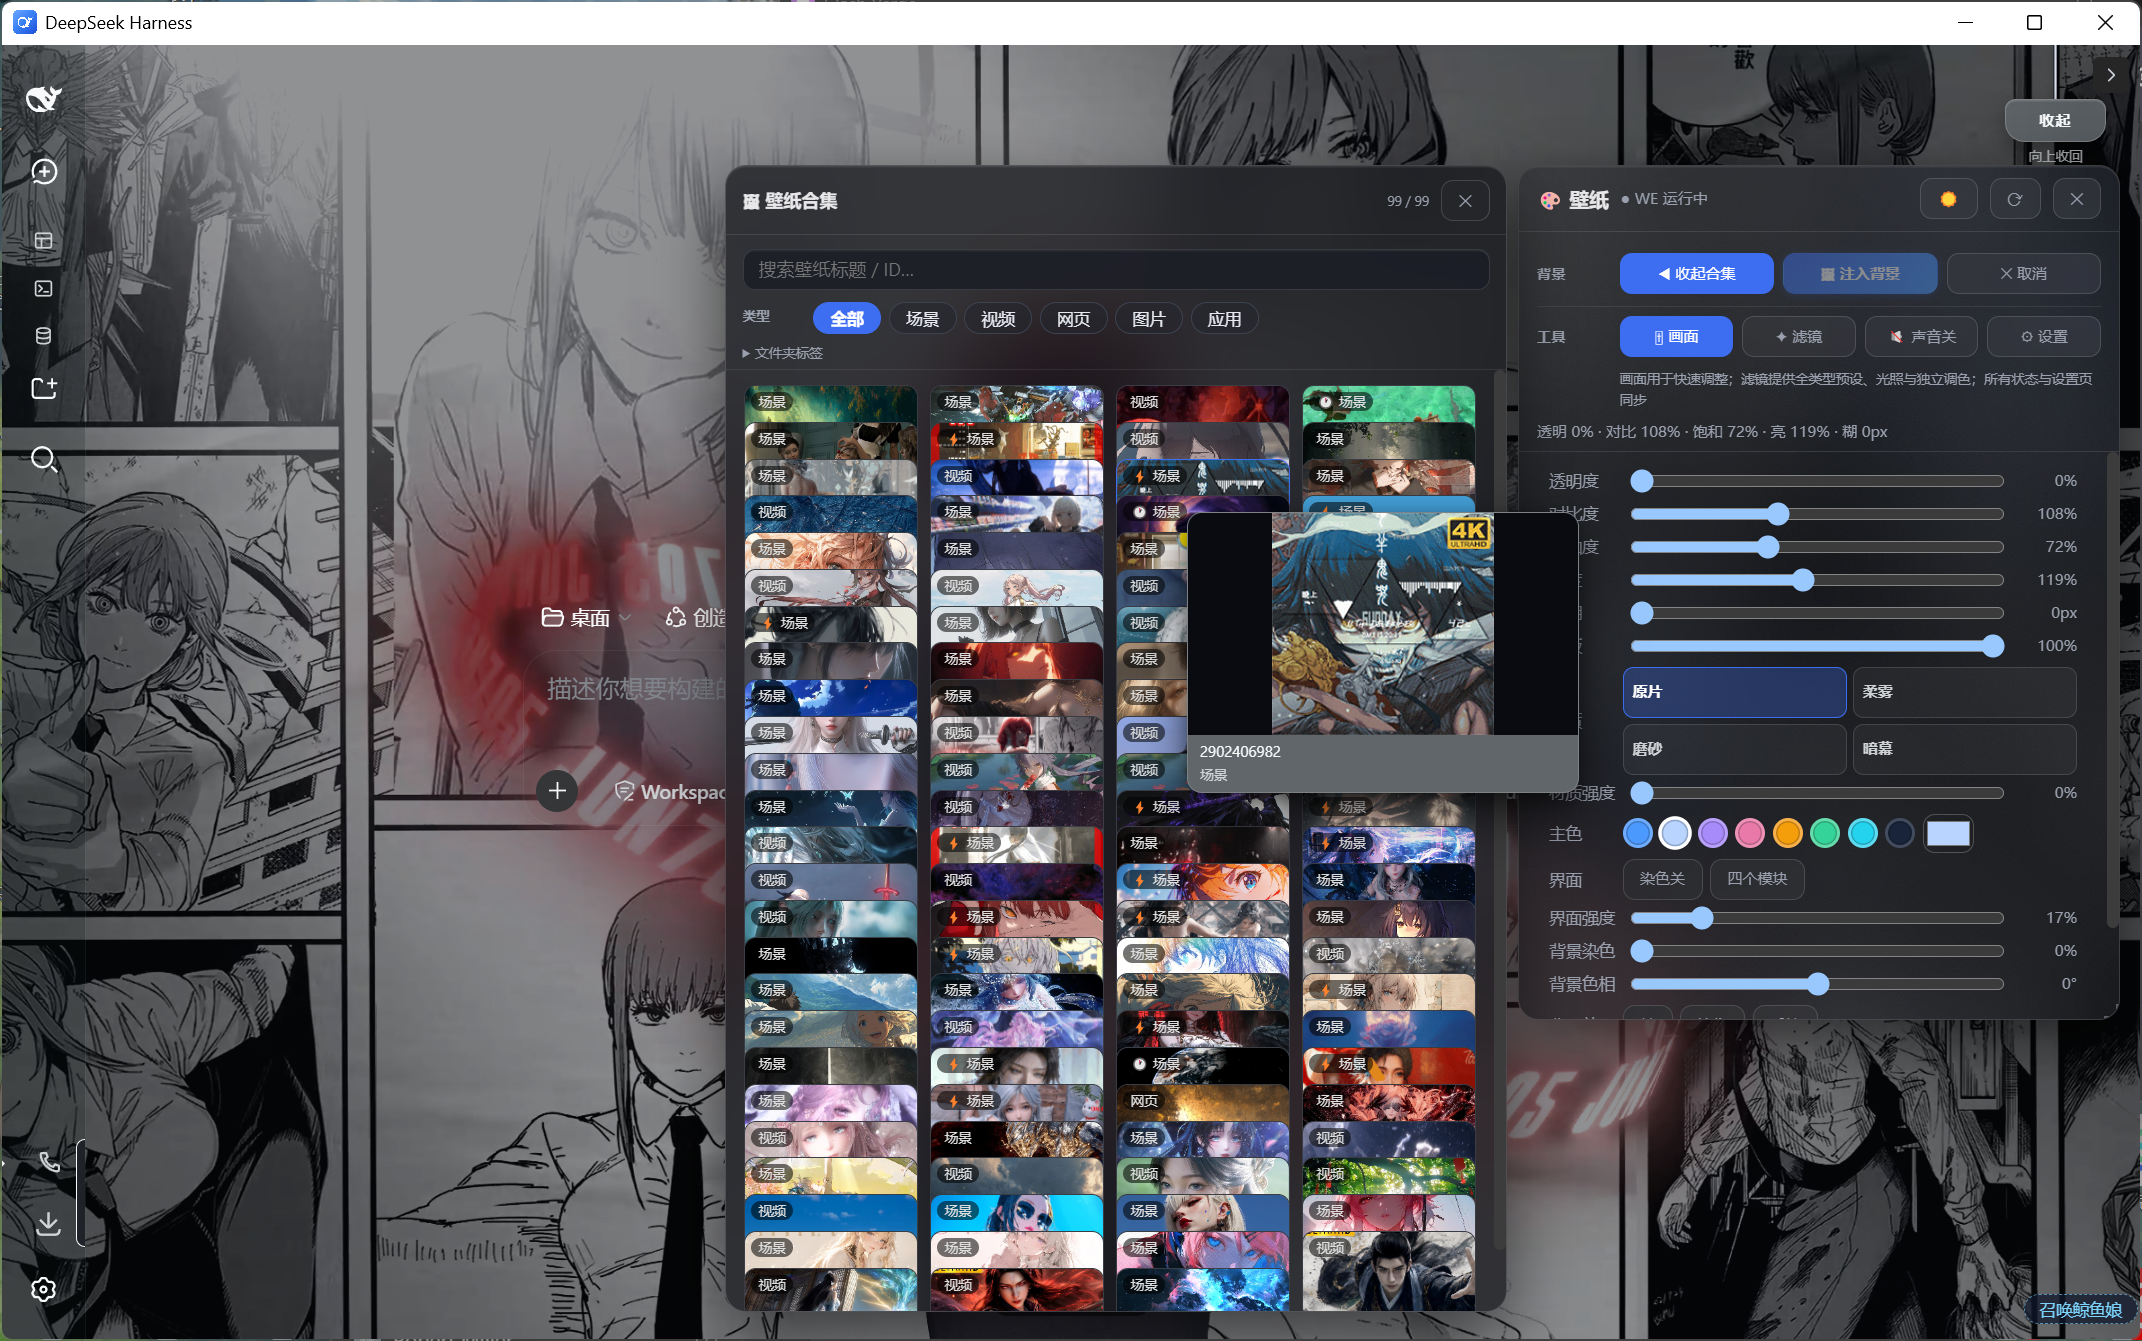
Task: Collapse the collection with 收起合集
Action: 1696,274
